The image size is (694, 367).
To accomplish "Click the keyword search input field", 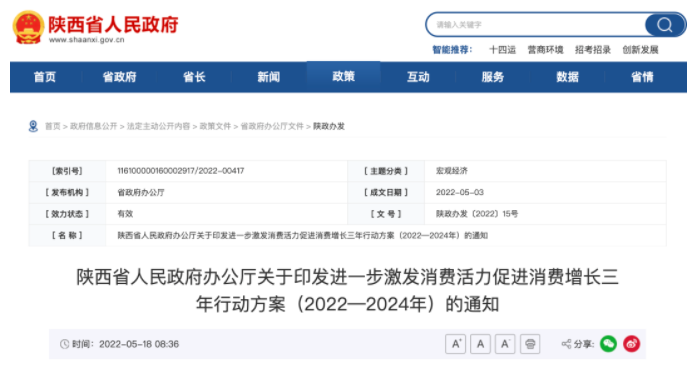I will tap(536, 25).
